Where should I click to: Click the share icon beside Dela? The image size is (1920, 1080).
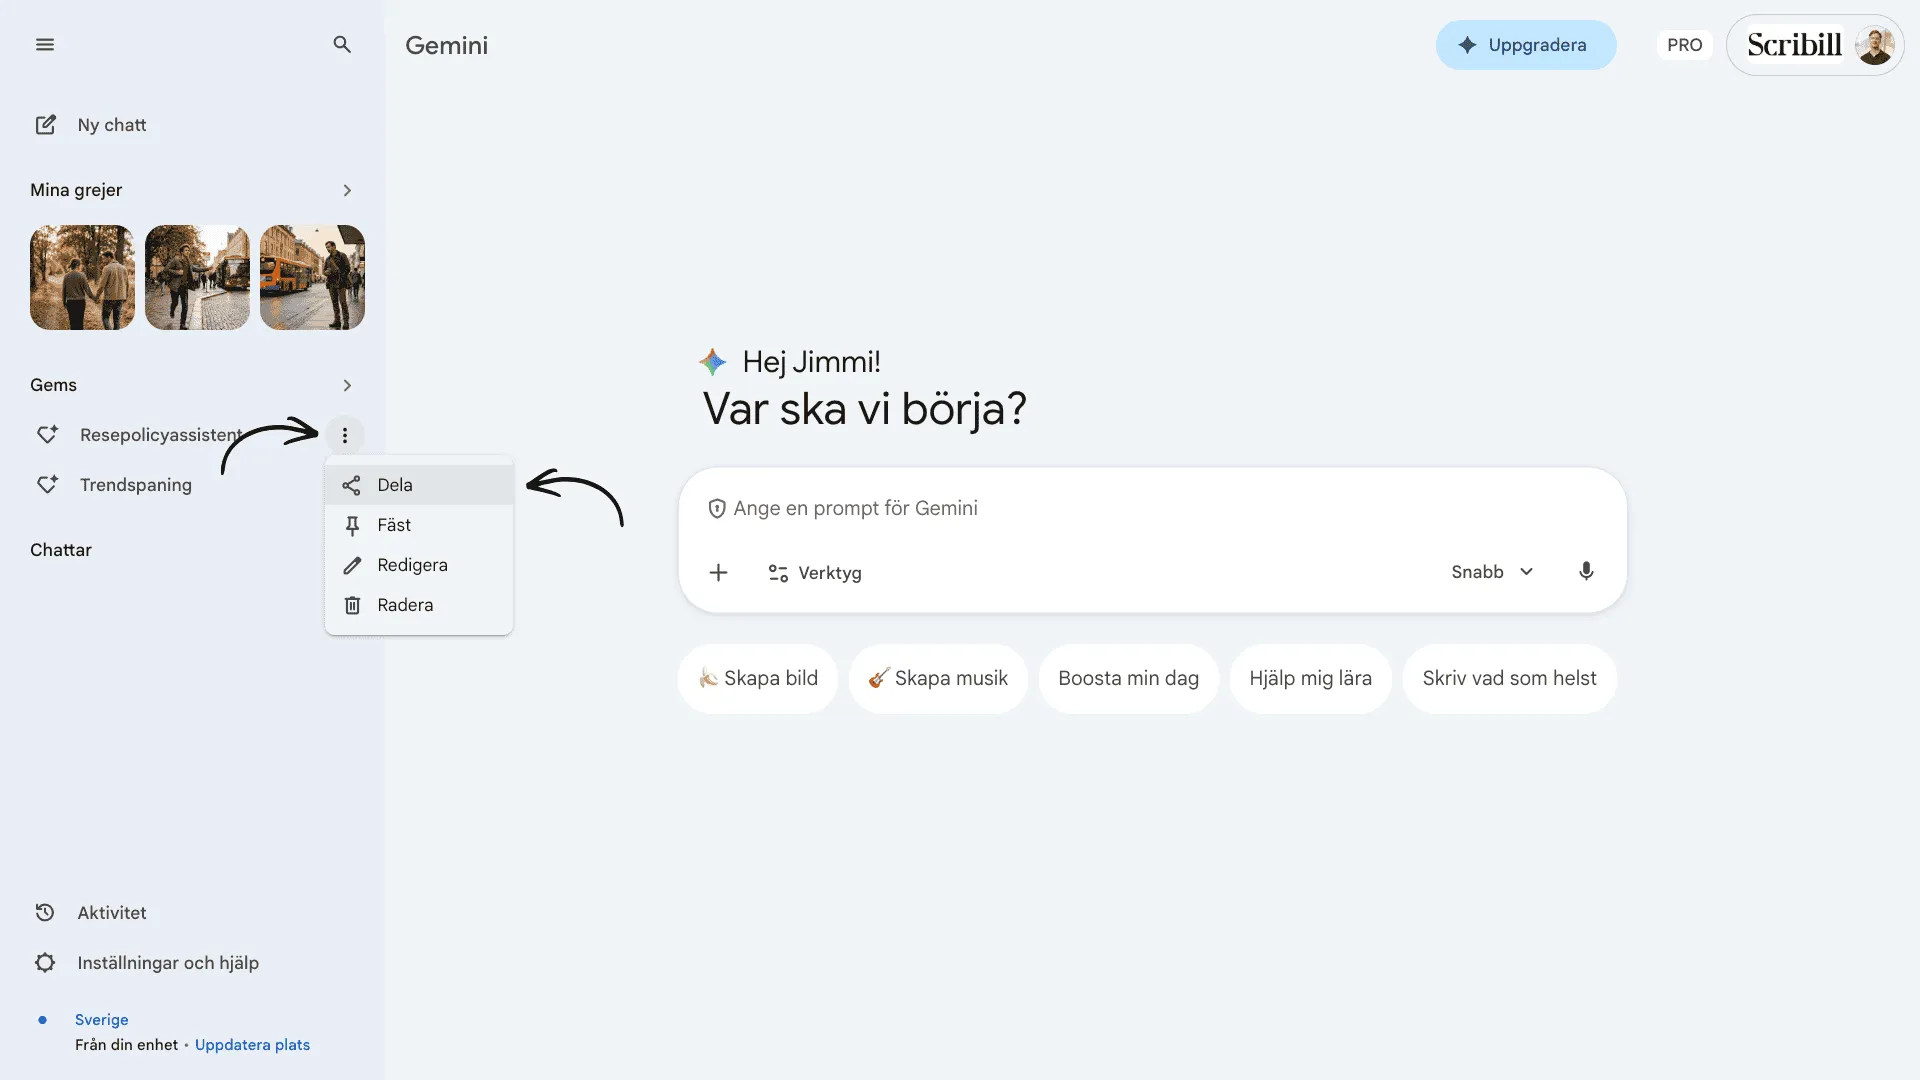[351, 485]
